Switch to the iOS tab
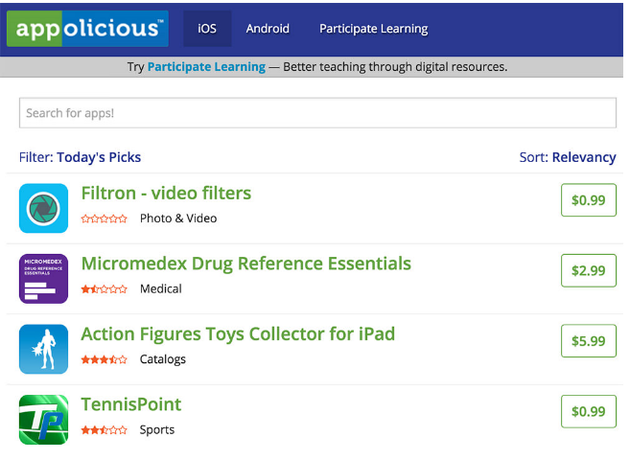 click(207, 29)
